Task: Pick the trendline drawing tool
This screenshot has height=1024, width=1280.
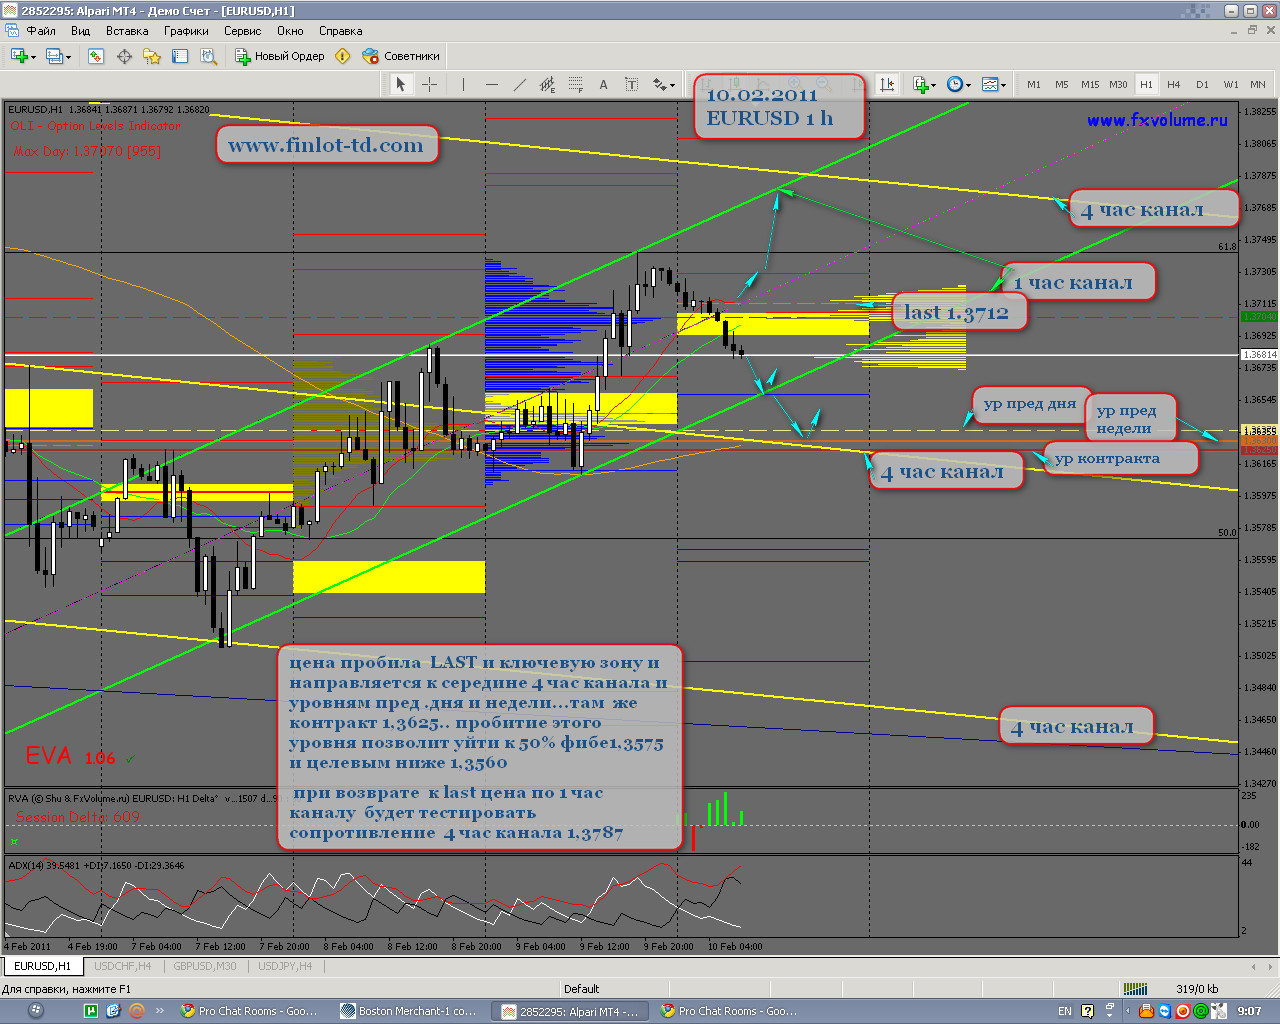Action: tap(519, 85)
